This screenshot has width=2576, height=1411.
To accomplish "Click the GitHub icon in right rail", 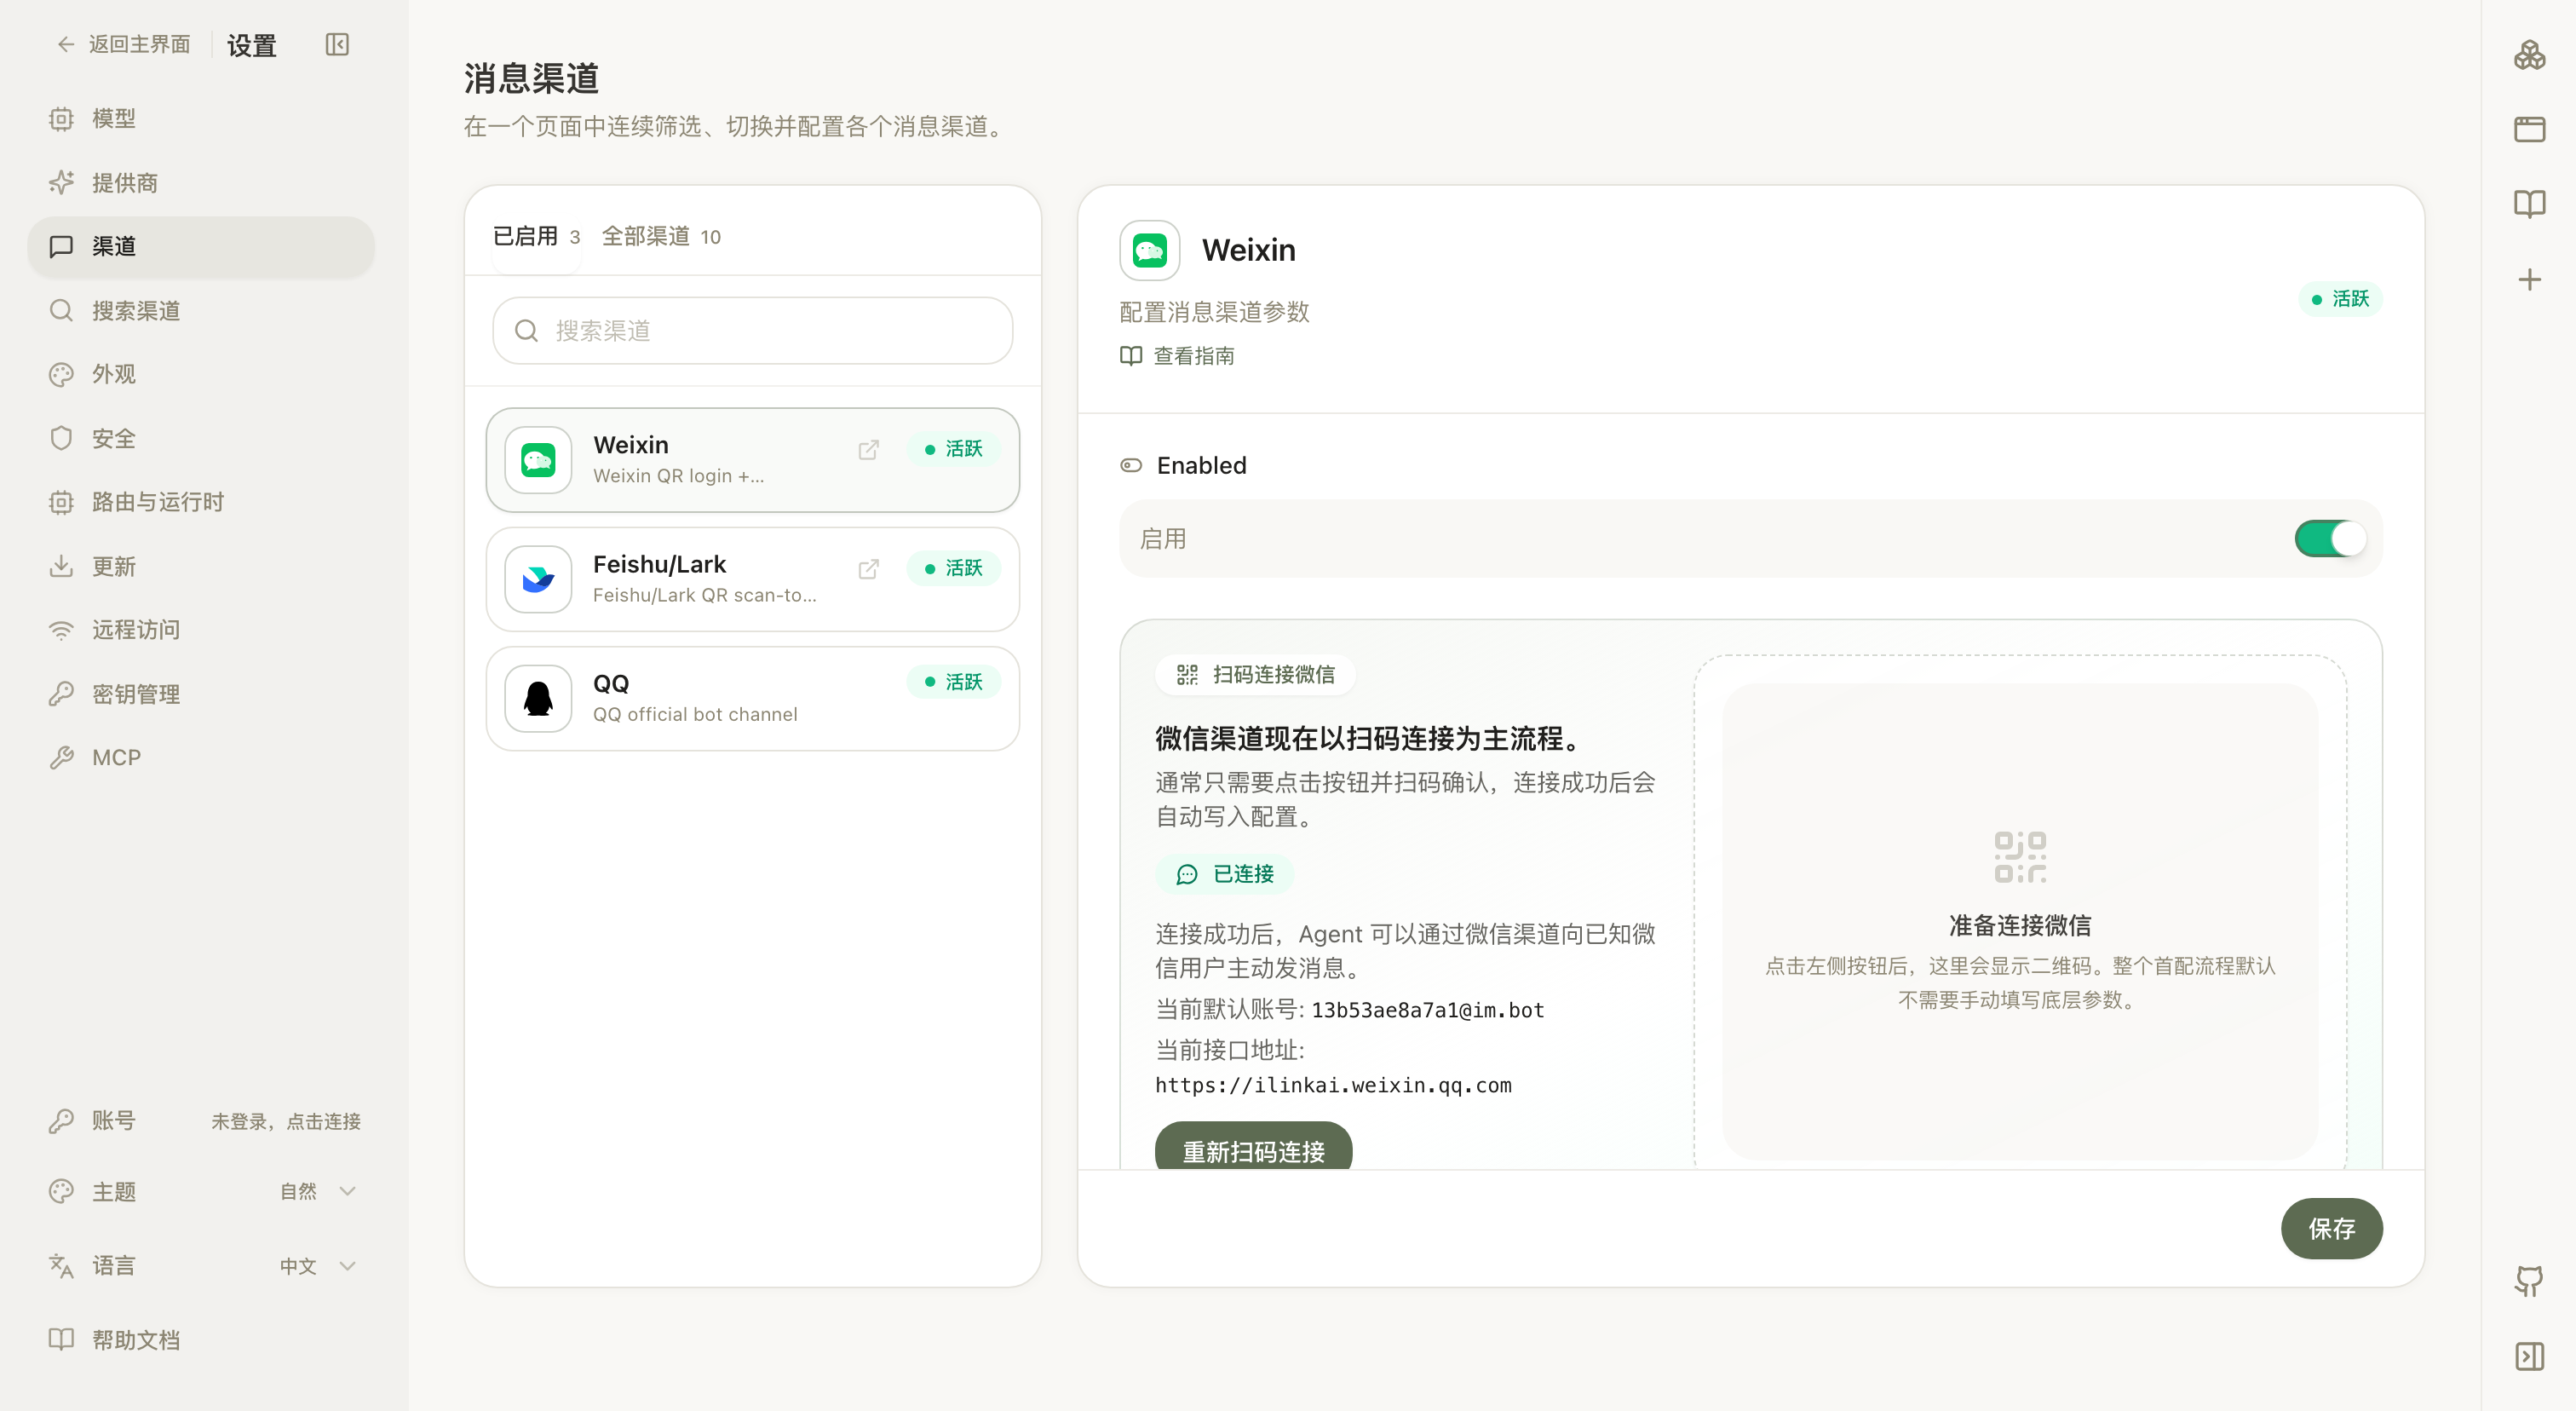I will click(2529, 1280).
